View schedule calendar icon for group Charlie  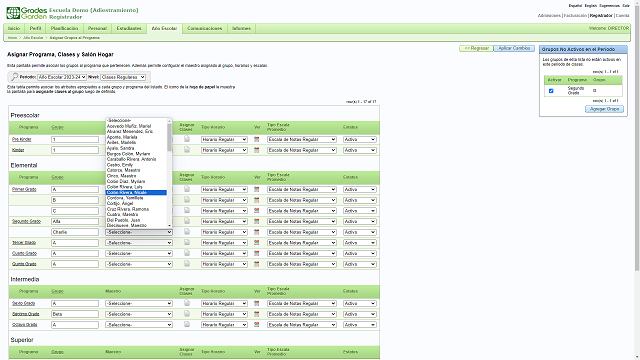pos(256,232)
